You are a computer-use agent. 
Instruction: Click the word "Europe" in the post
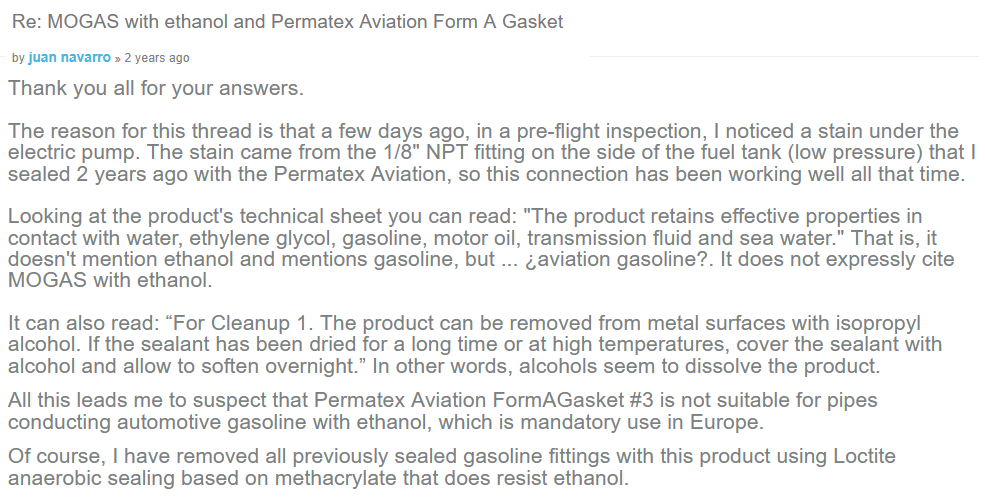pyautogui.click(x=728, y=422)
